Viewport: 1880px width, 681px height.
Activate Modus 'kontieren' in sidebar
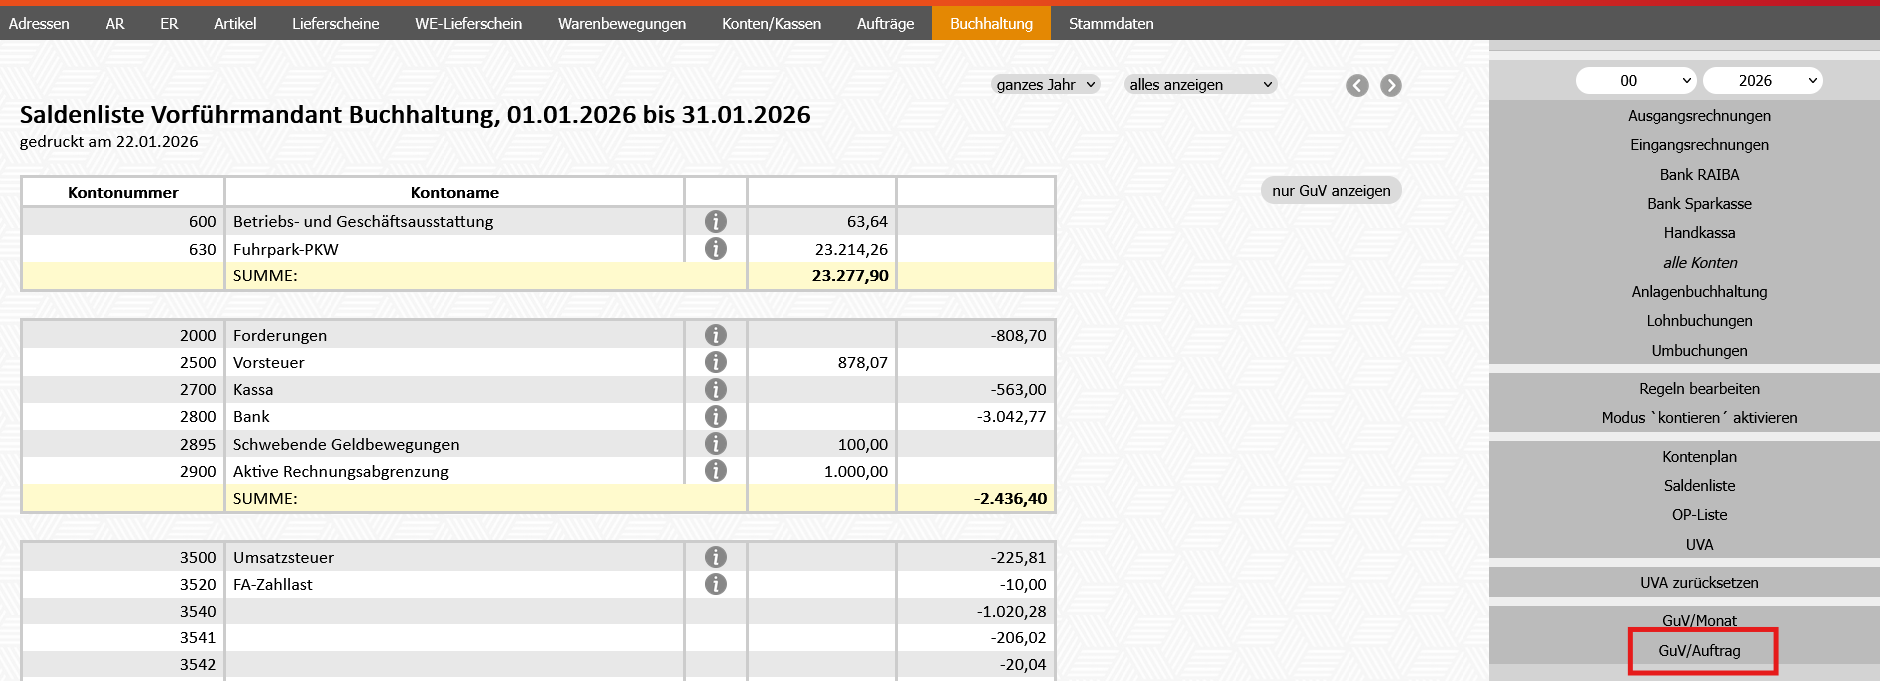[1698, 418]
